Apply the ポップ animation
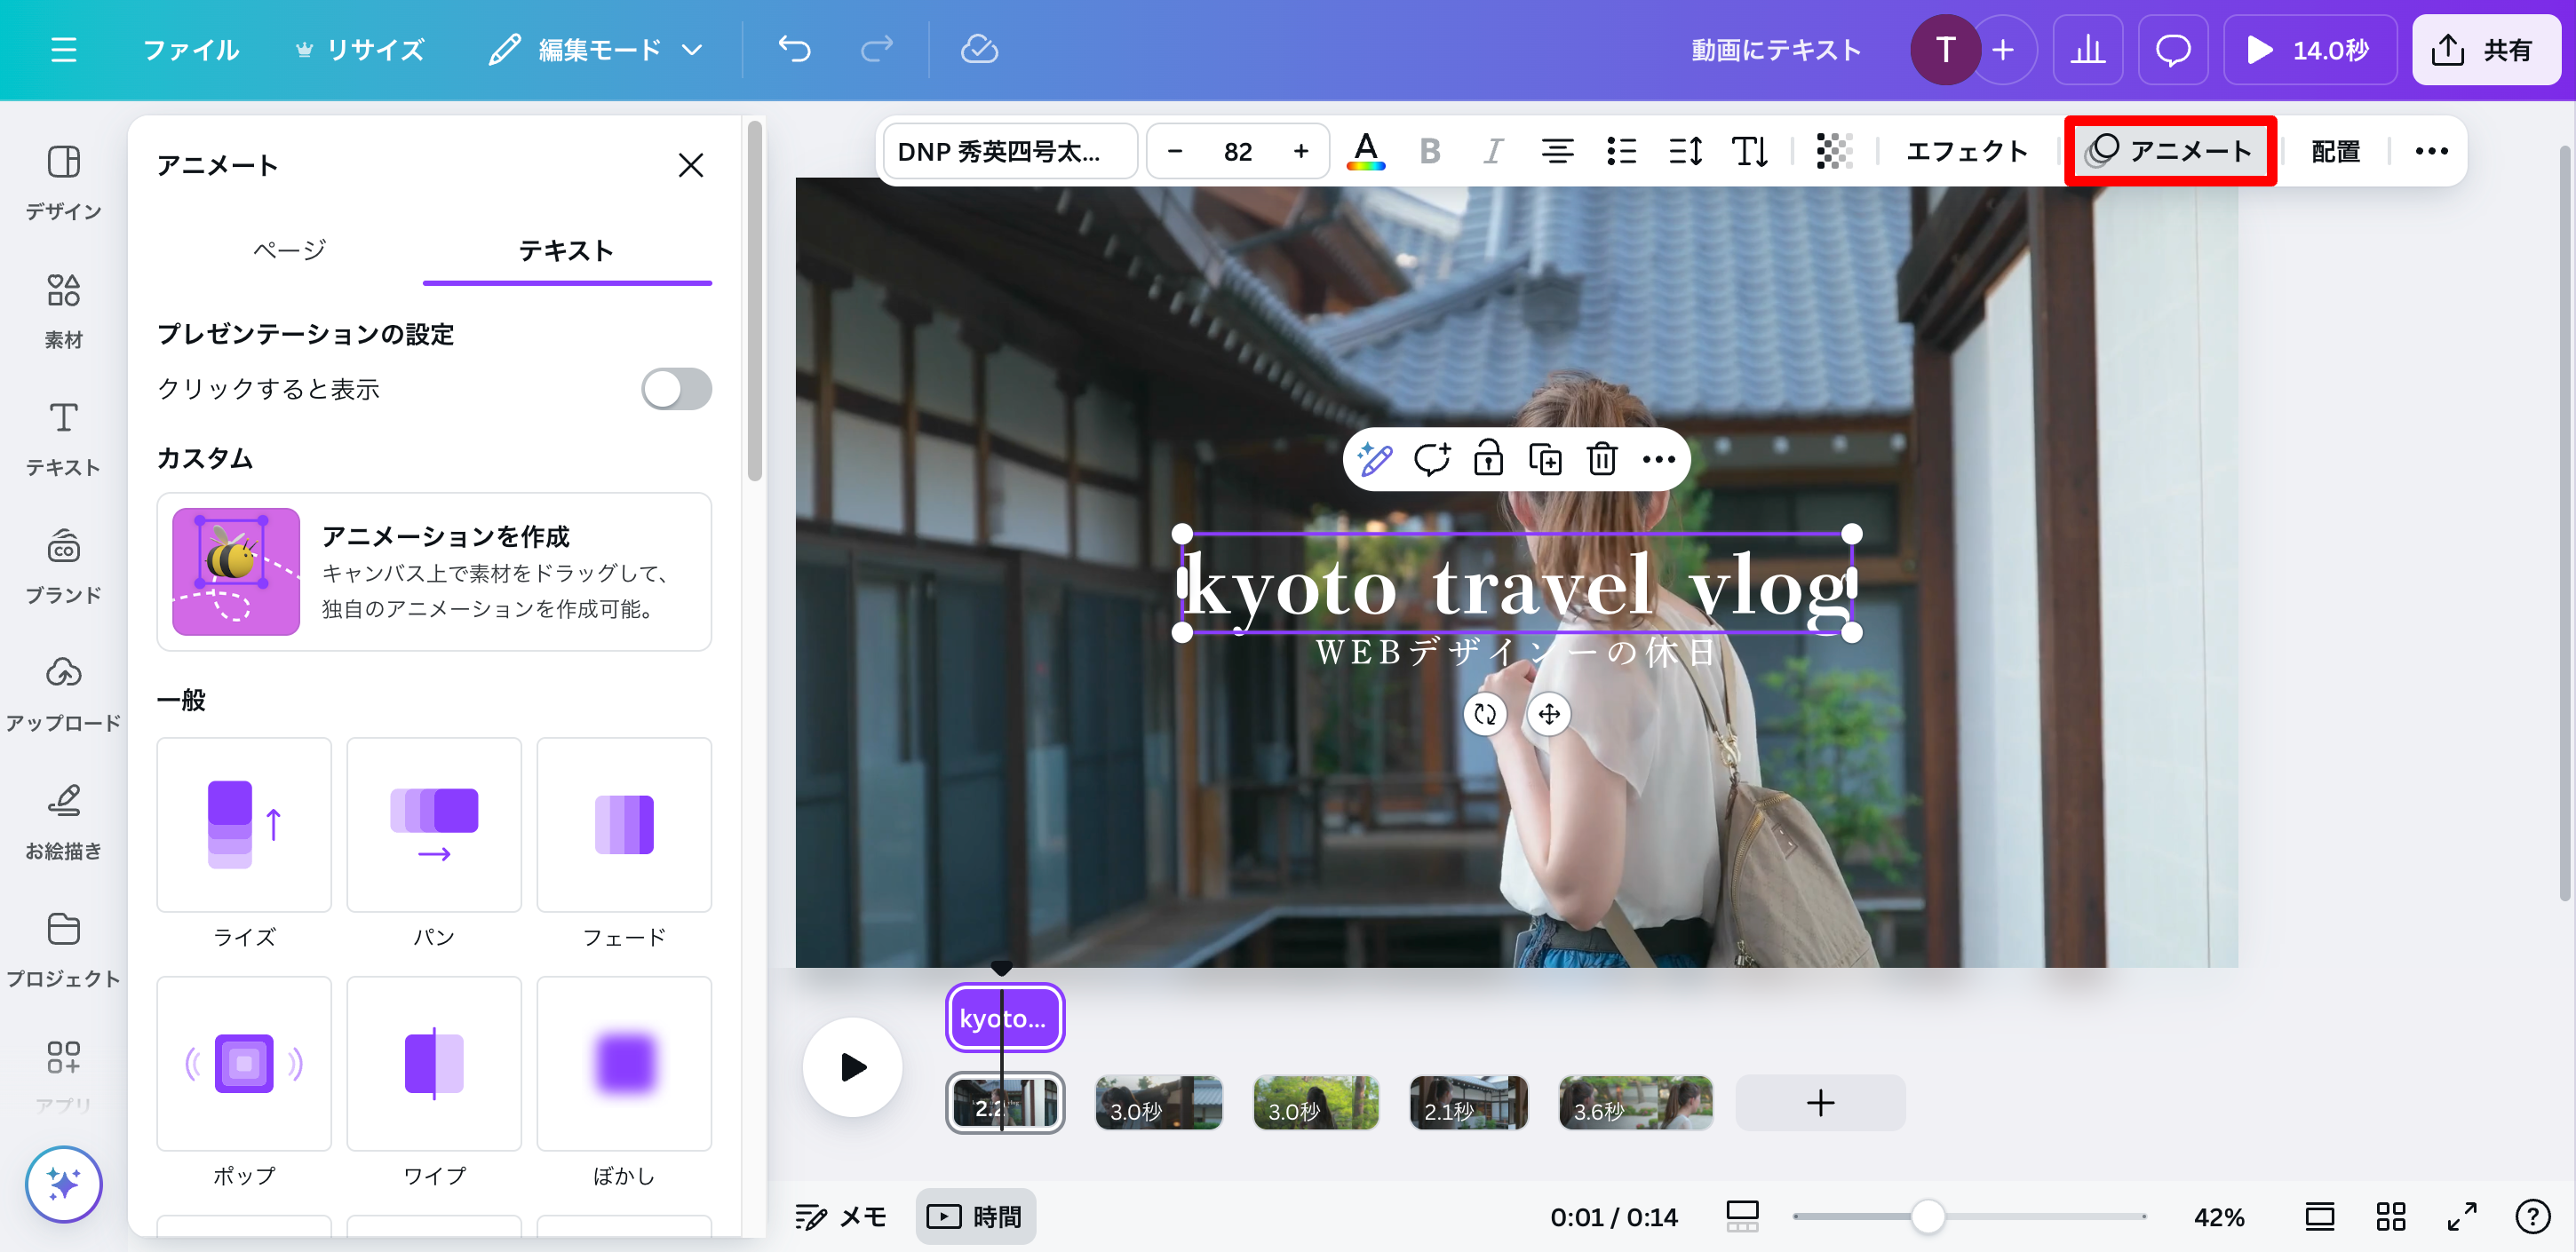 [x=244, y=1063]
